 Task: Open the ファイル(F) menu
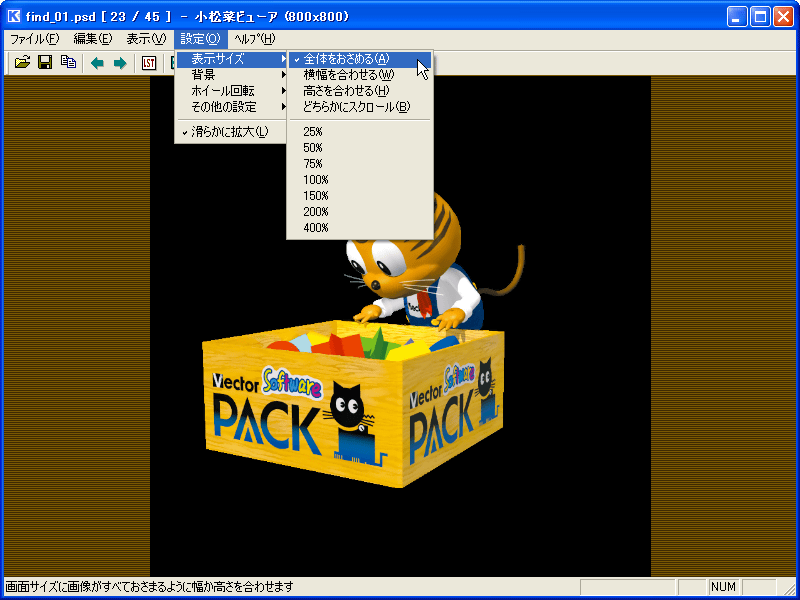(35, 39)
